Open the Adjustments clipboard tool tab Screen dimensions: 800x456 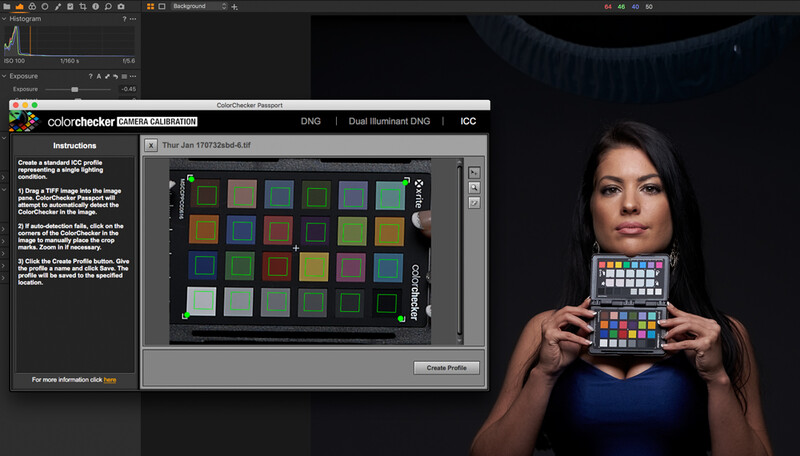70,7
